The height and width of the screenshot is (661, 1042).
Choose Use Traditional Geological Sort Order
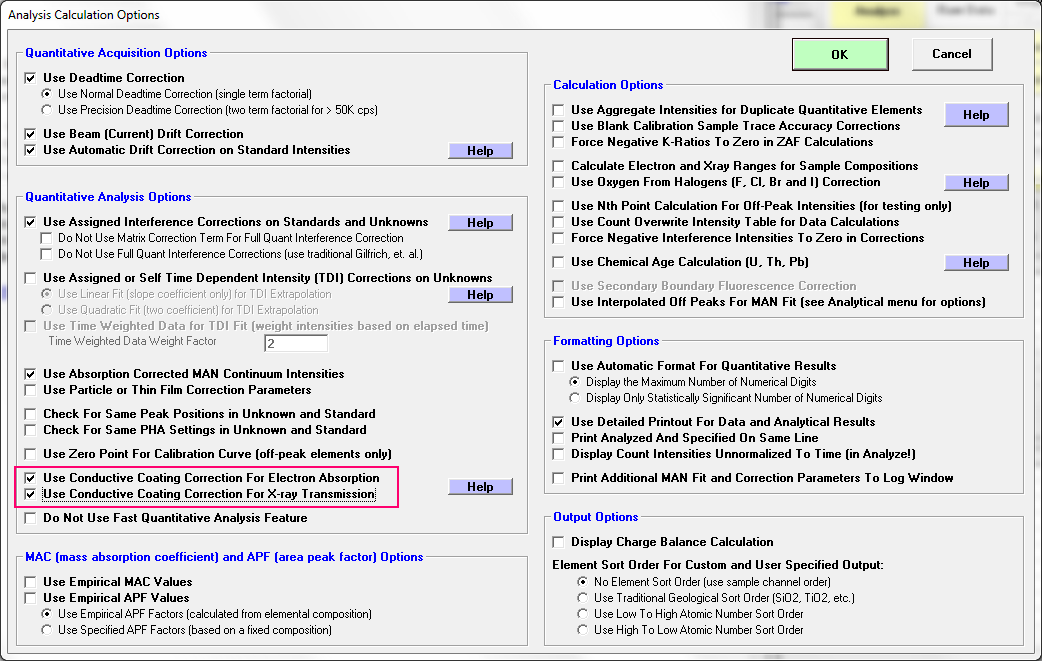(583, 598)
